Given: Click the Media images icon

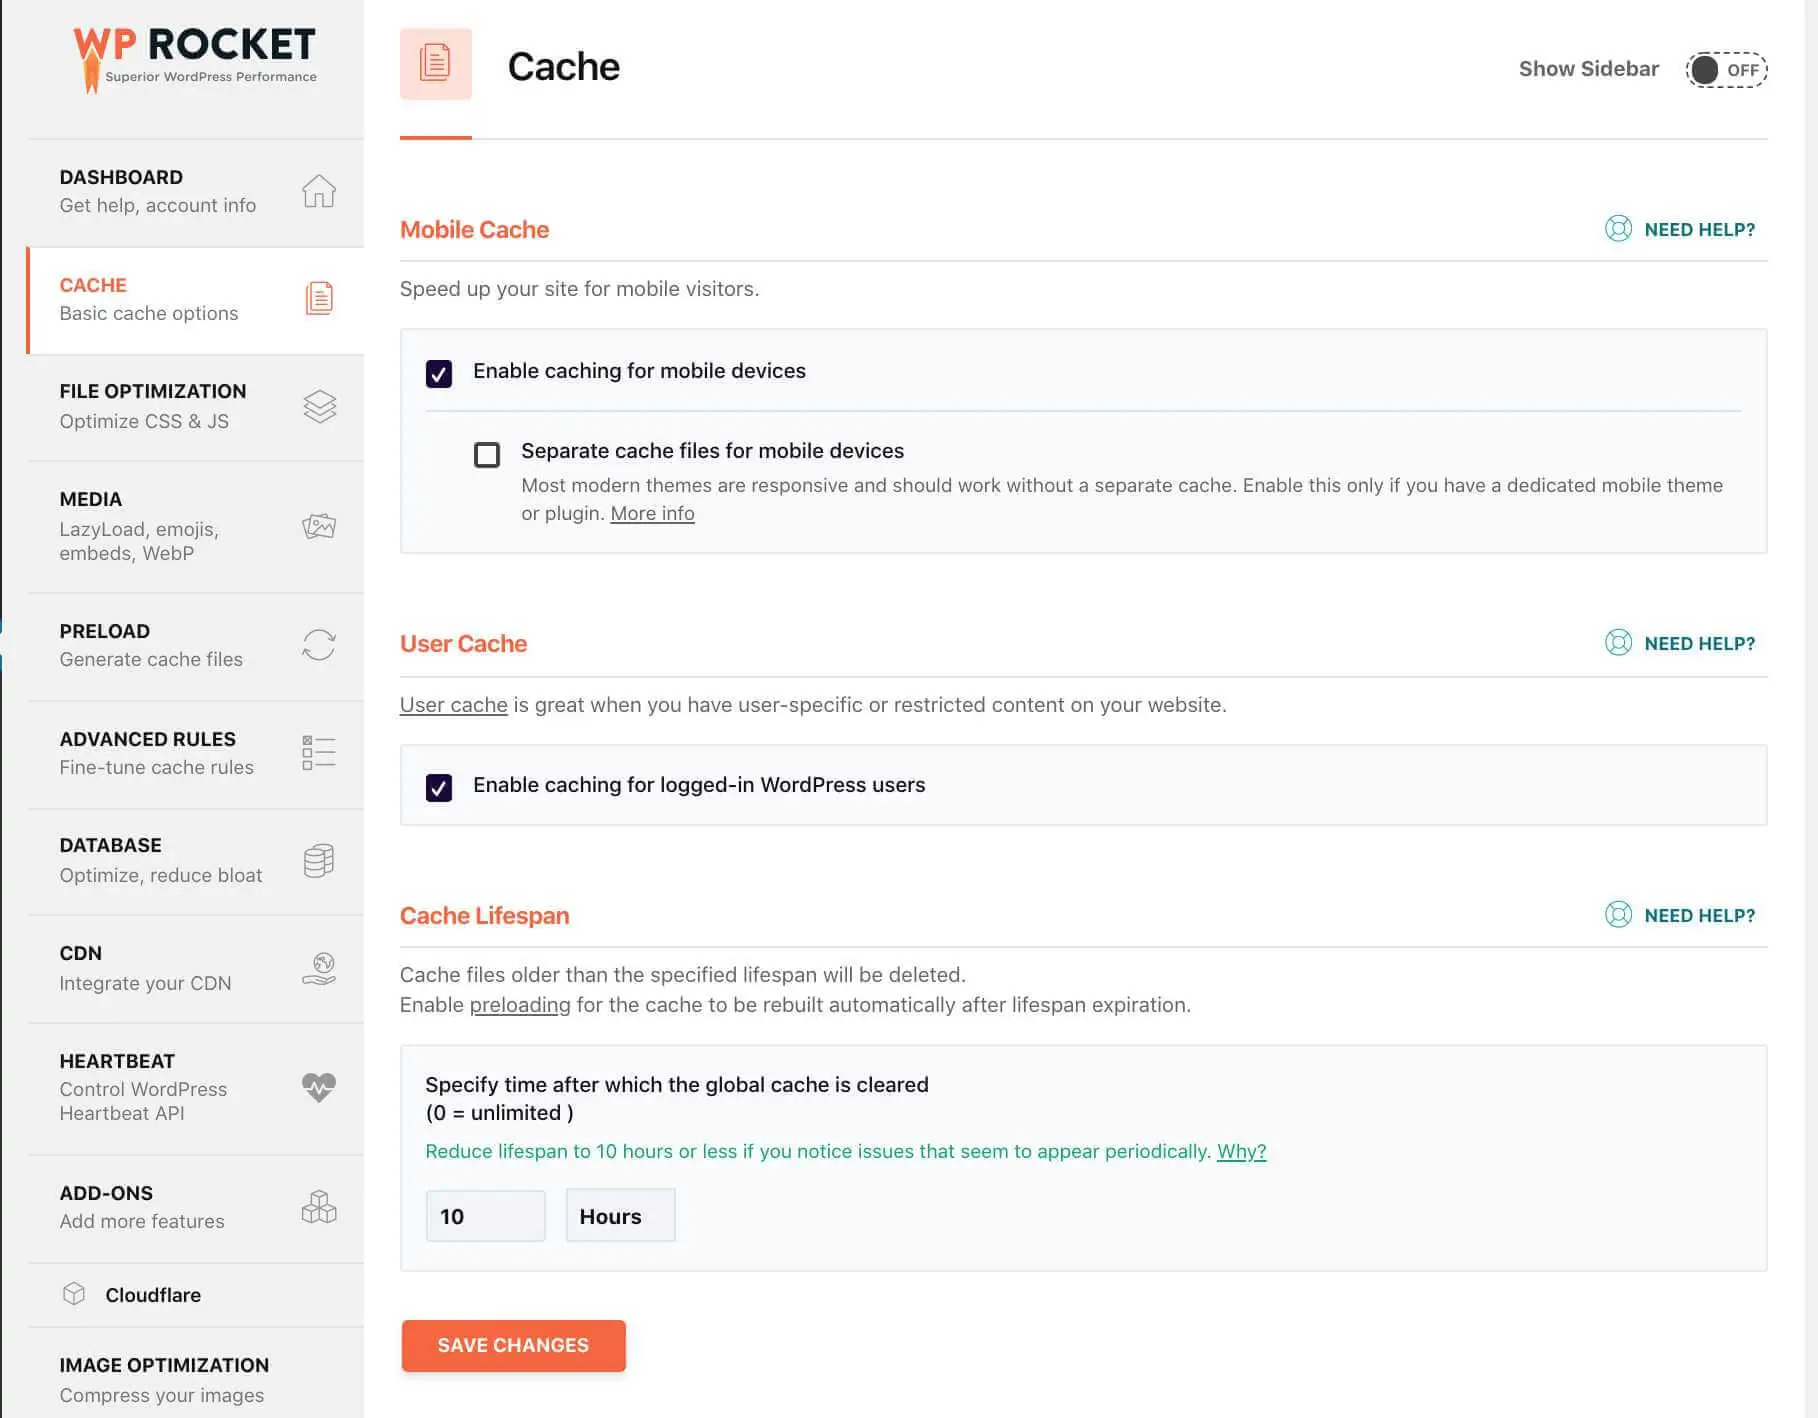Looking at the screenshot, I should (x=319, y=526).
